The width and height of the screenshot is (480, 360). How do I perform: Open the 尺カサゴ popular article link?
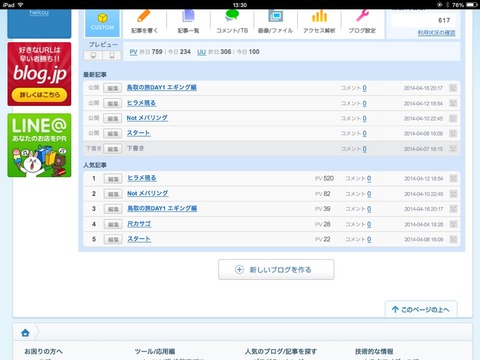[x=139, y=224]
